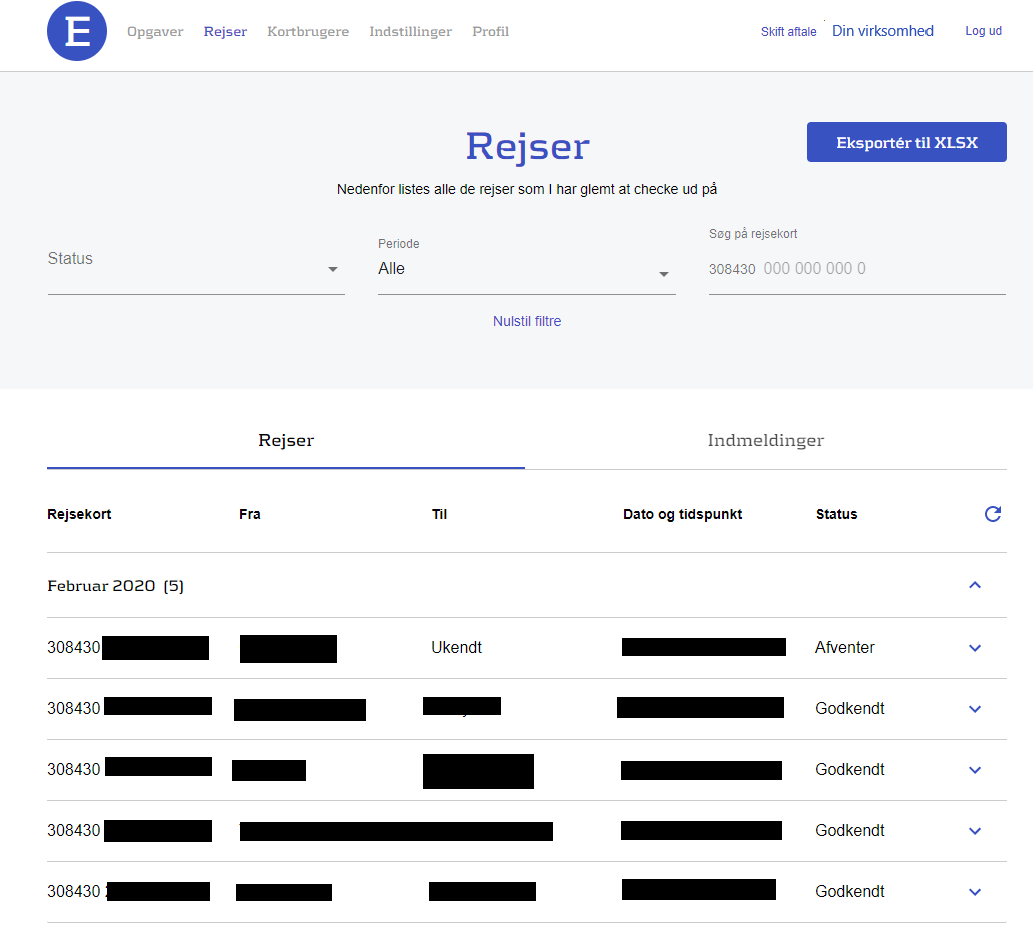Click the blue E logo icon
This screenshot has width=1033, height=935.
[77, 32]
